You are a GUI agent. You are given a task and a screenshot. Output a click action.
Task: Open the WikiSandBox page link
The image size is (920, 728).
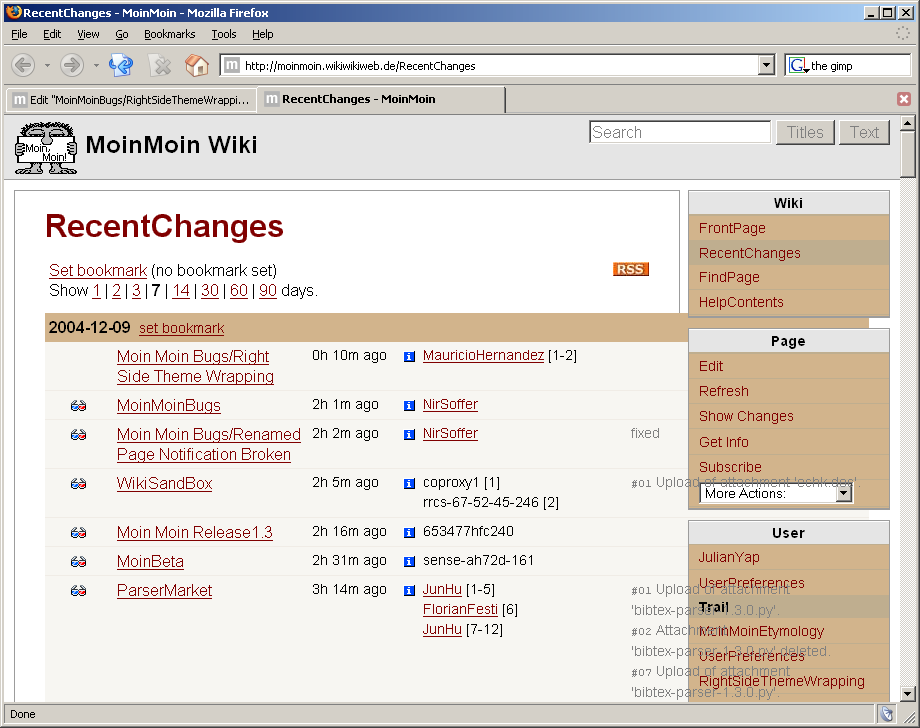pyautogui.click(x=164, y=483)
